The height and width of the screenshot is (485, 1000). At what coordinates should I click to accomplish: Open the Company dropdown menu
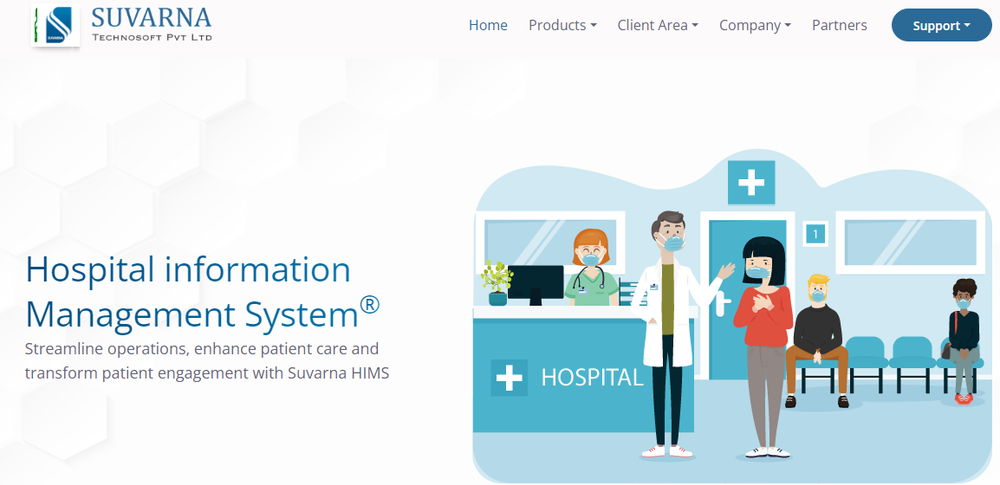coord(755,25)
